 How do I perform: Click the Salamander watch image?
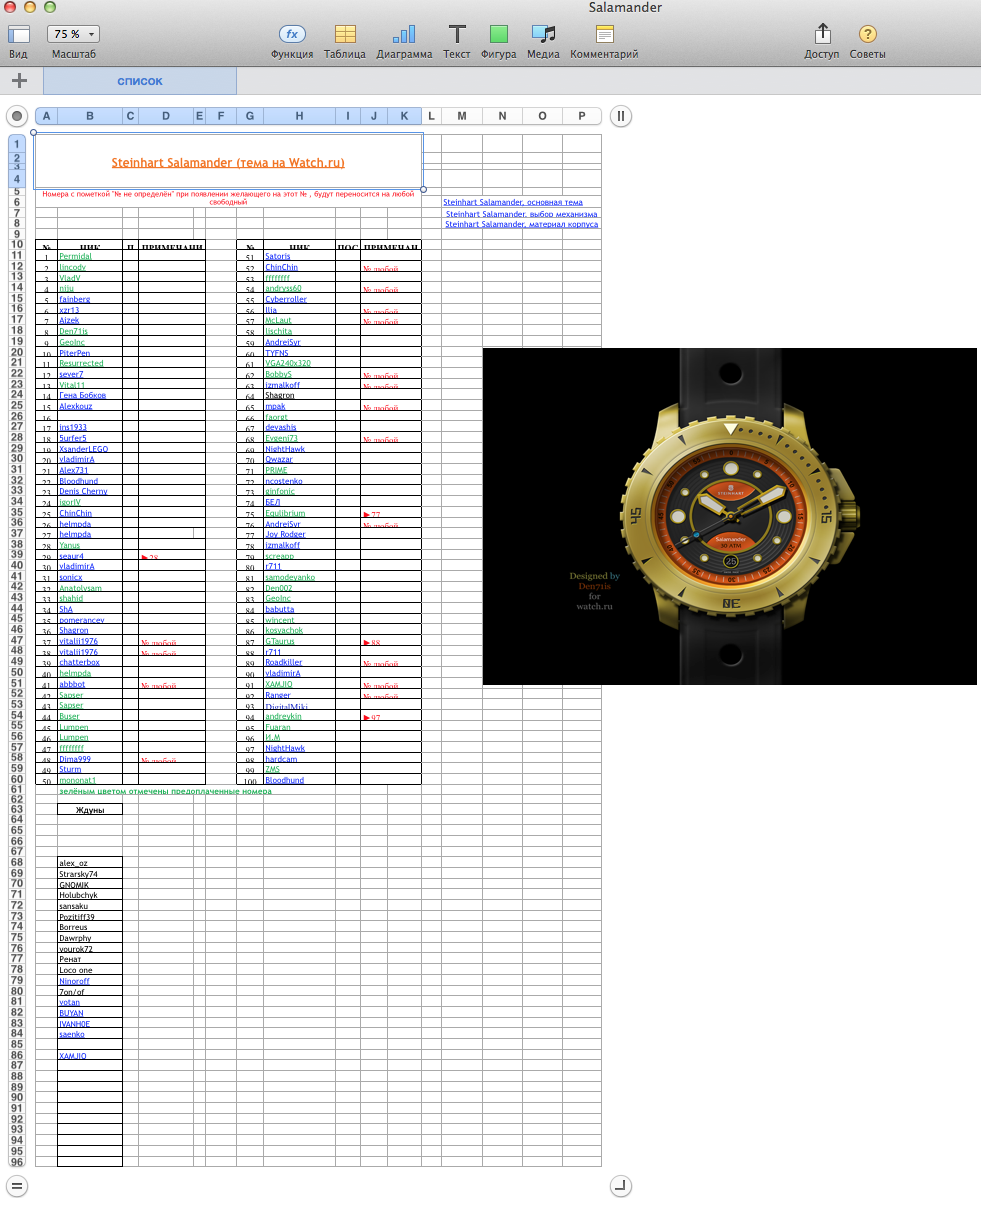pos(729,516)
